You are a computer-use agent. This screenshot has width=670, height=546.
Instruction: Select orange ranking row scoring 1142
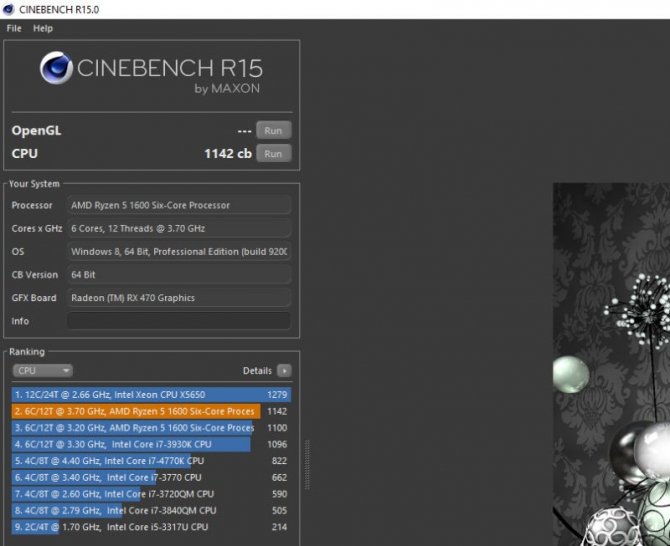point(151,411)
